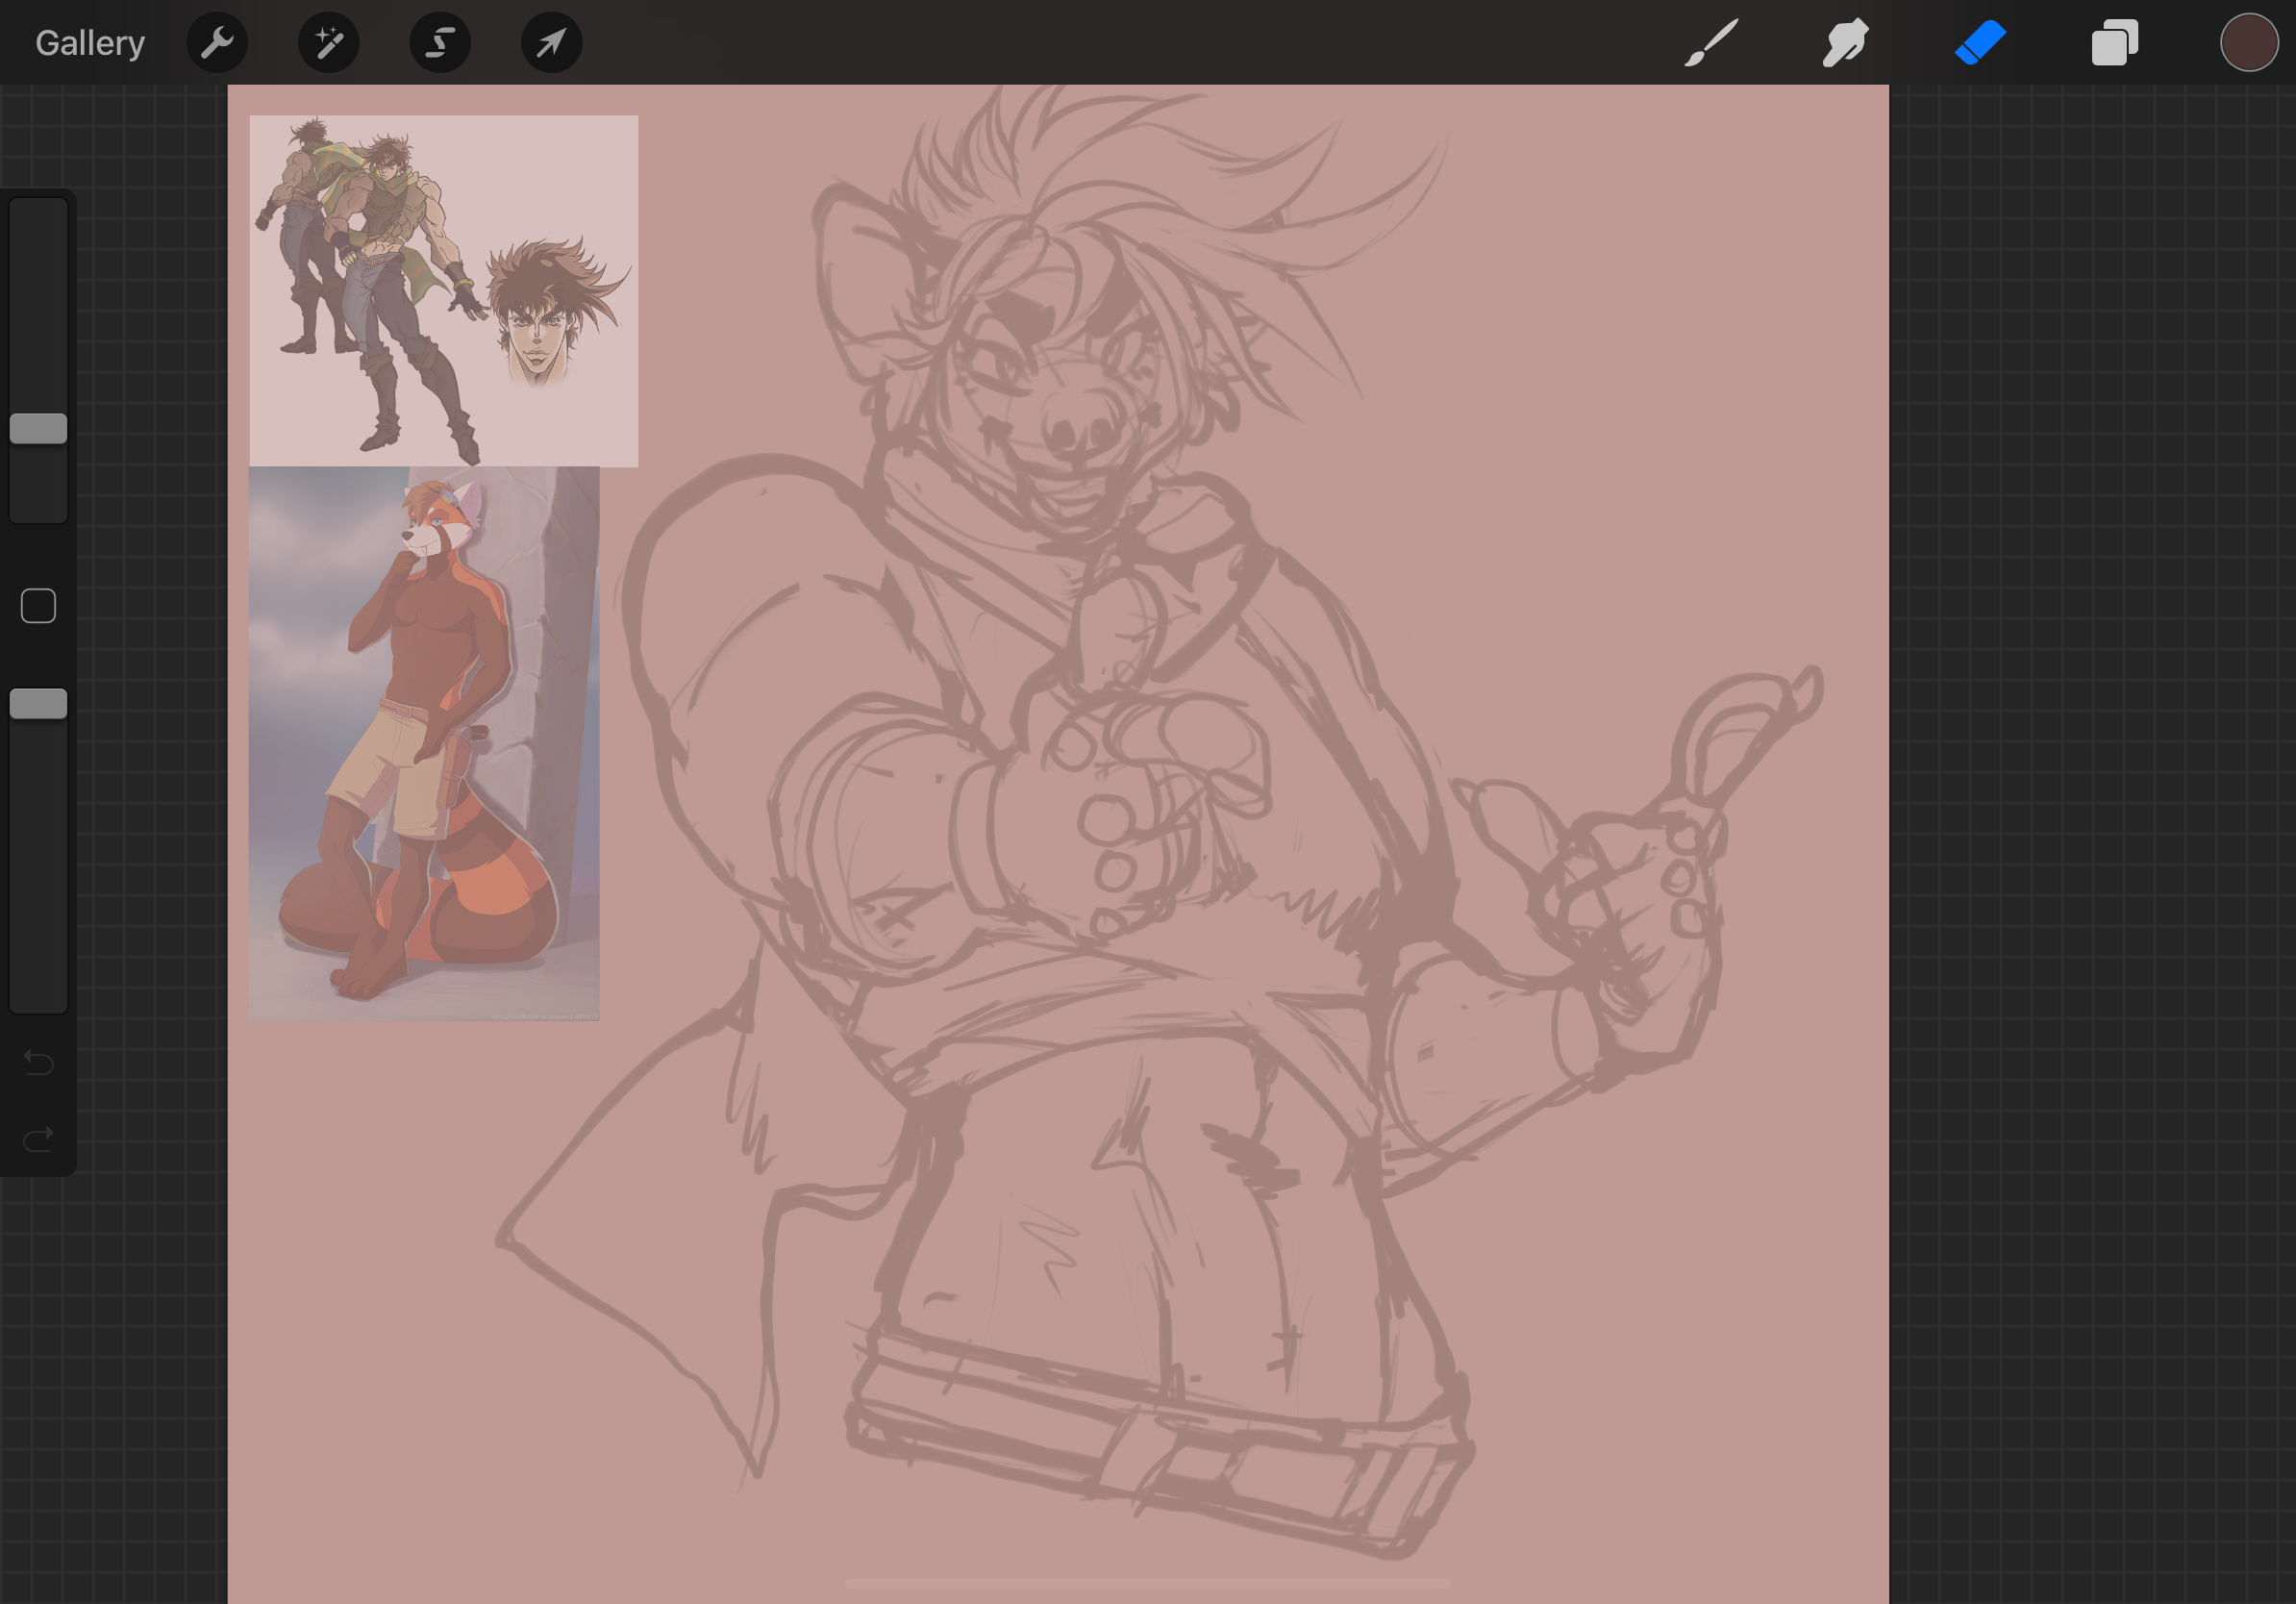Open the active color circle

pos(2248,43)
